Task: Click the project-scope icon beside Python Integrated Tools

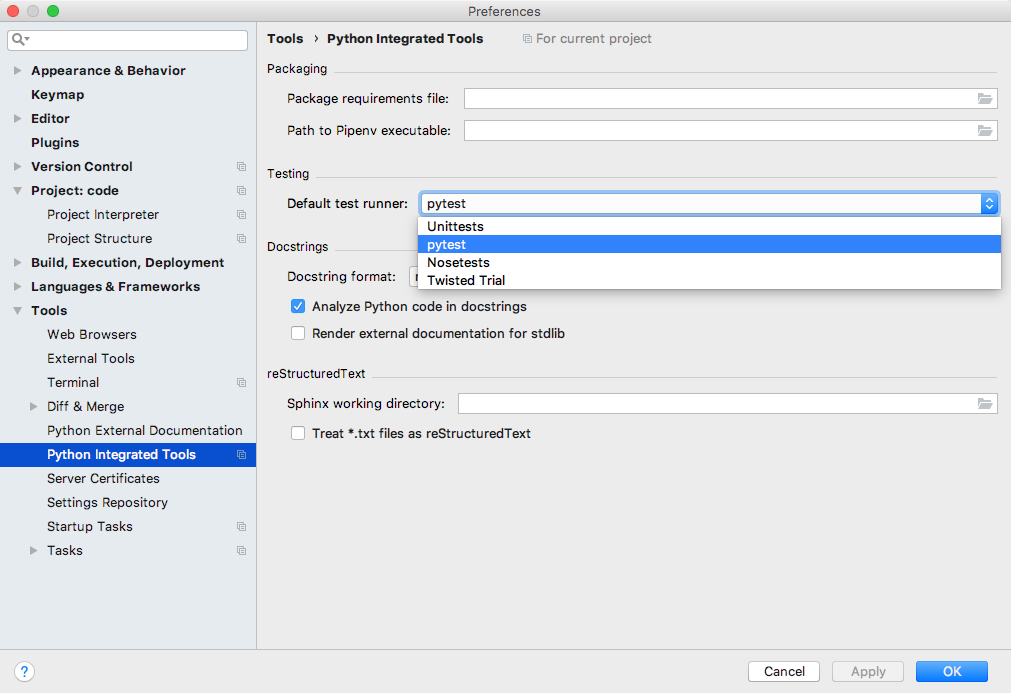Action: pyautogui.click(x=241, y=454)
